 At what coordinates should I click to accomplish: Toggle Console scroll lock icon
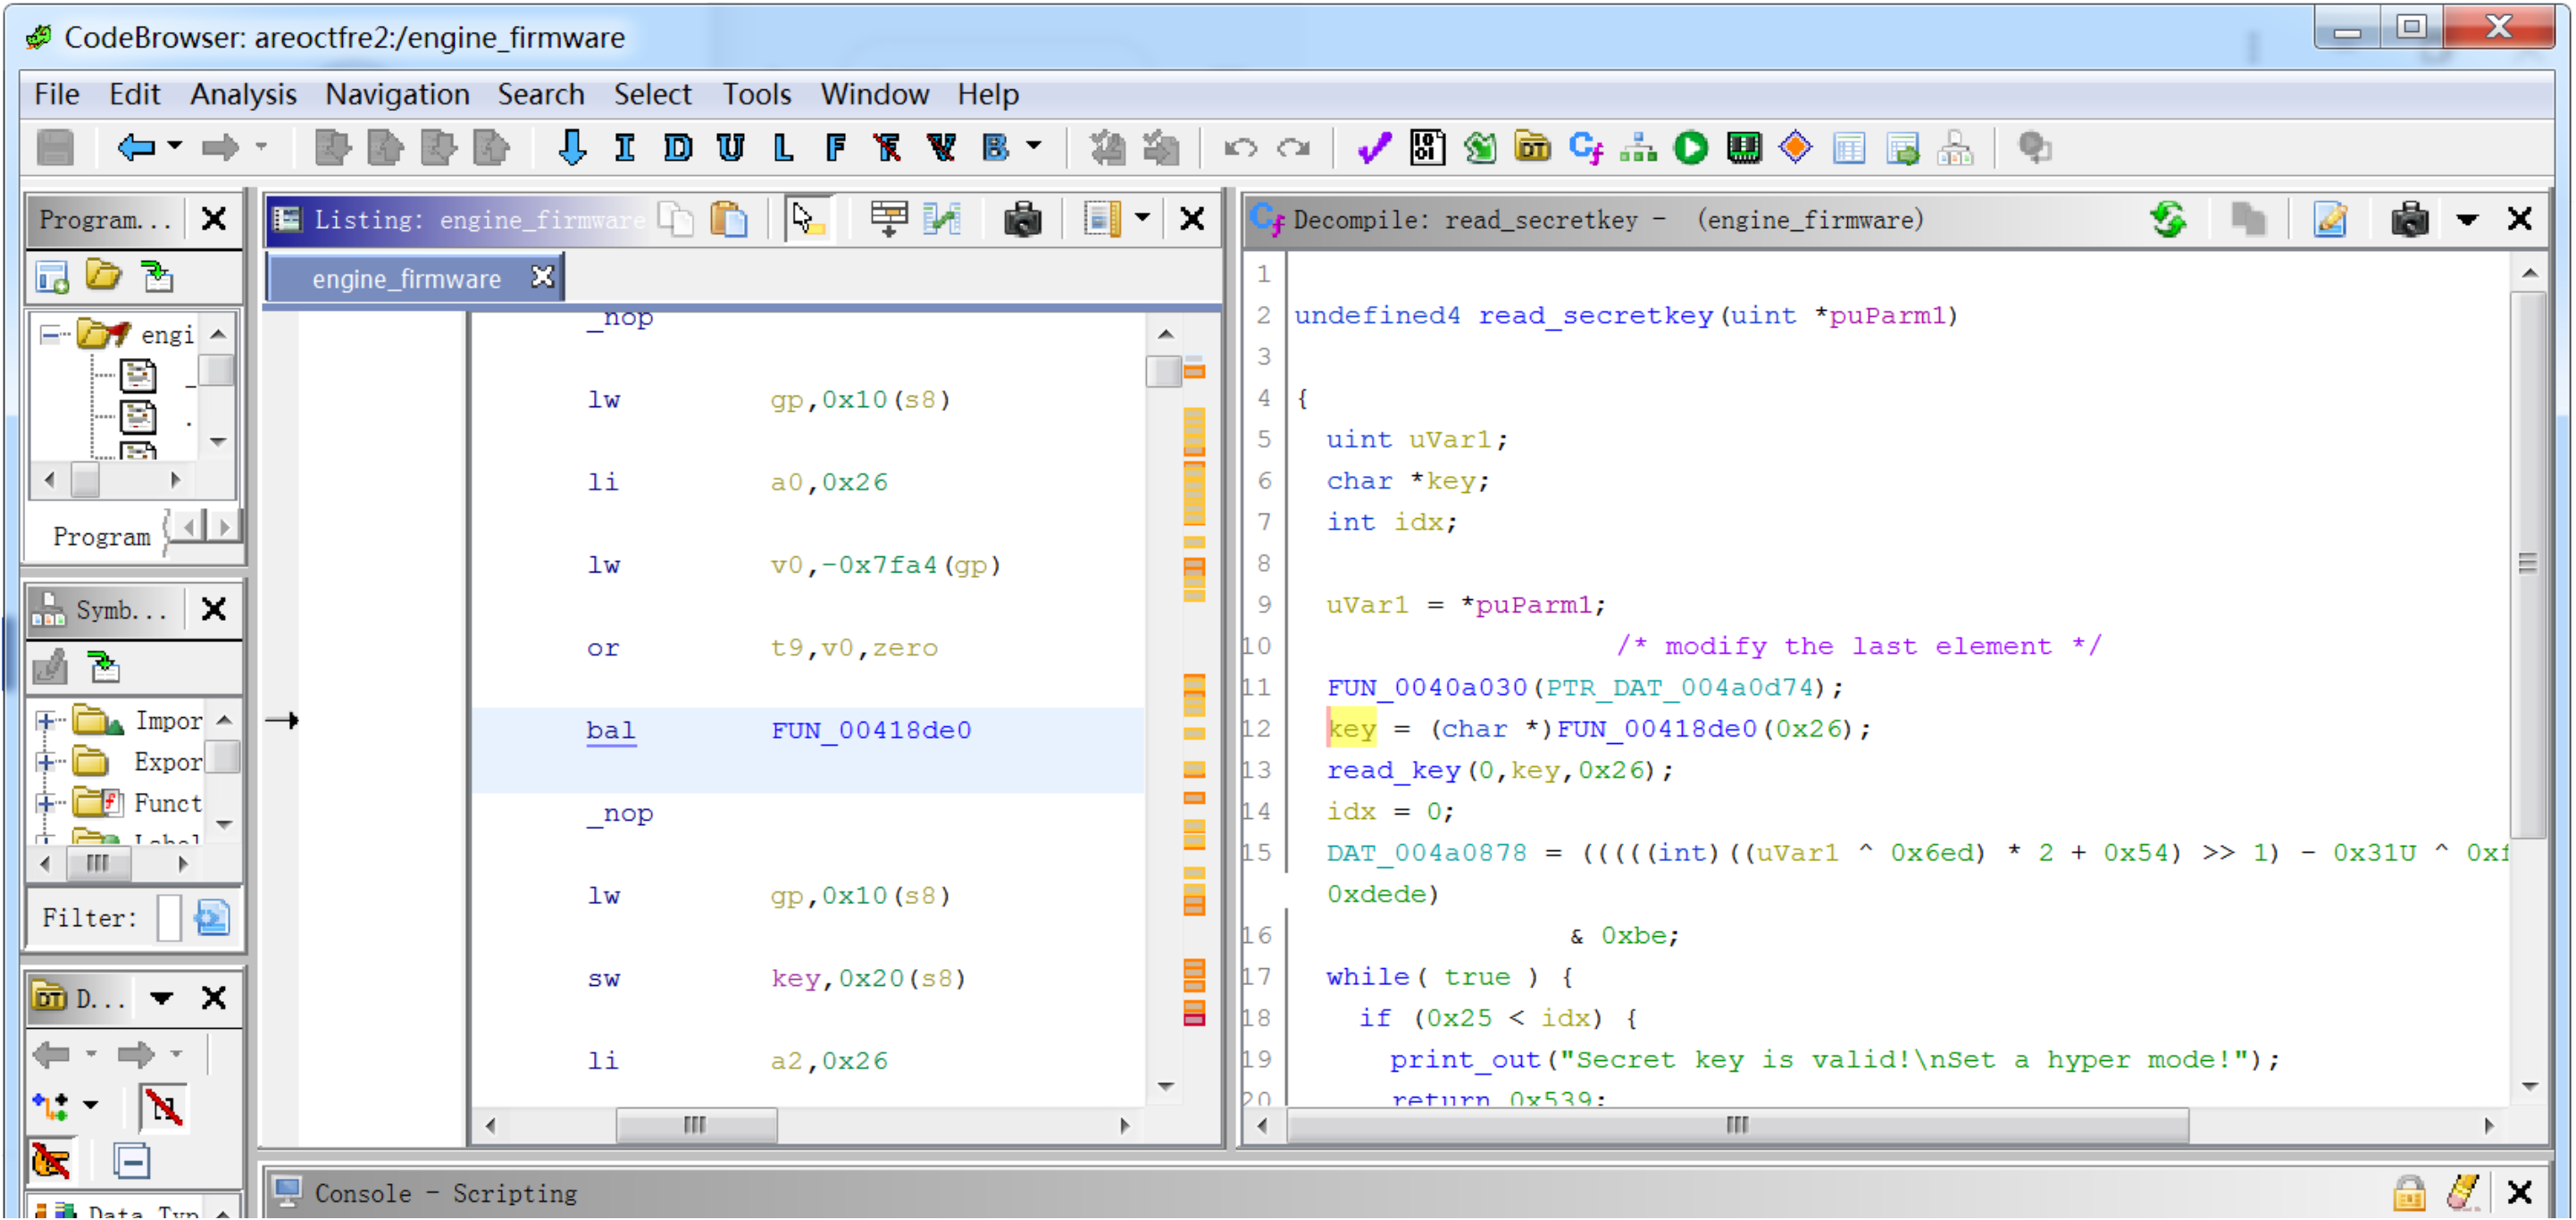(2408, 1192)
